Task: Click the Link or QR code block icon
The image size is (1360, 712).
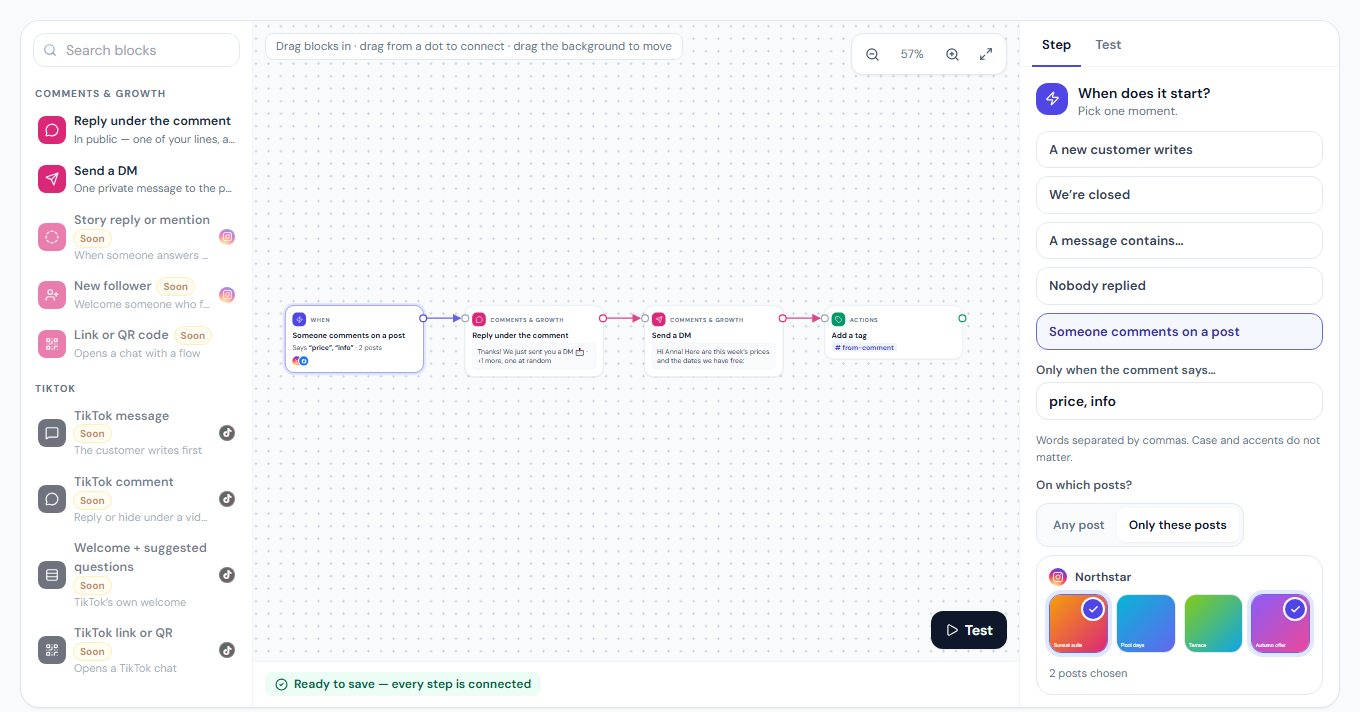Action: coord(52,344)
